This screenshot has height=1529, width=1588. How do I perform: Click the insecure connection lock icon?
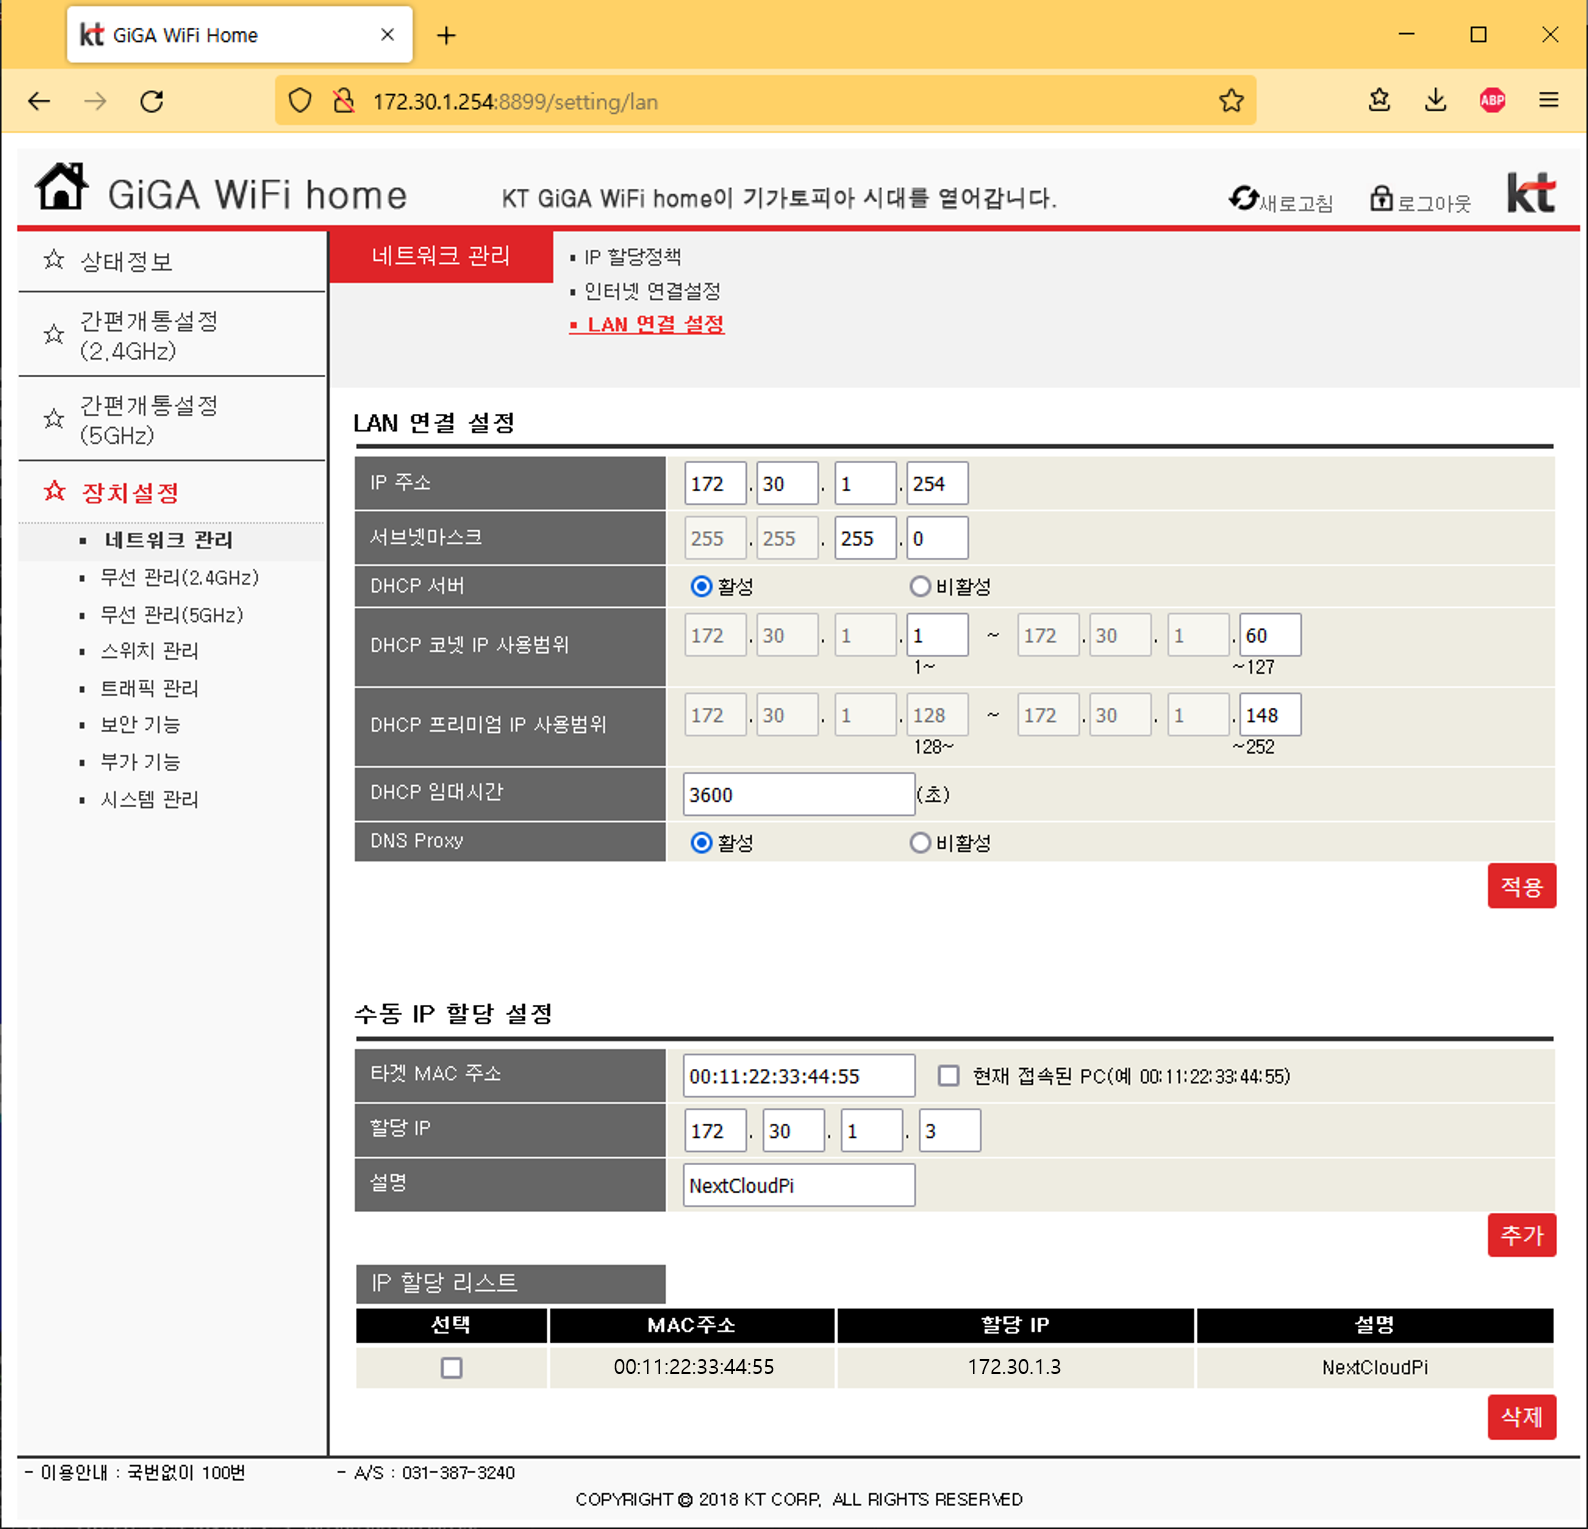(343, 101)
